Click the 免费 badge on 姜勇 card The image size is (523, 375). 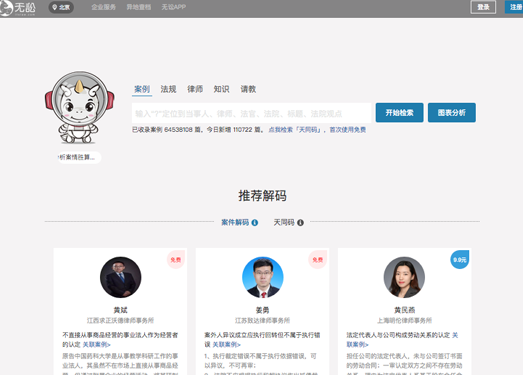[x=318, y=260]
